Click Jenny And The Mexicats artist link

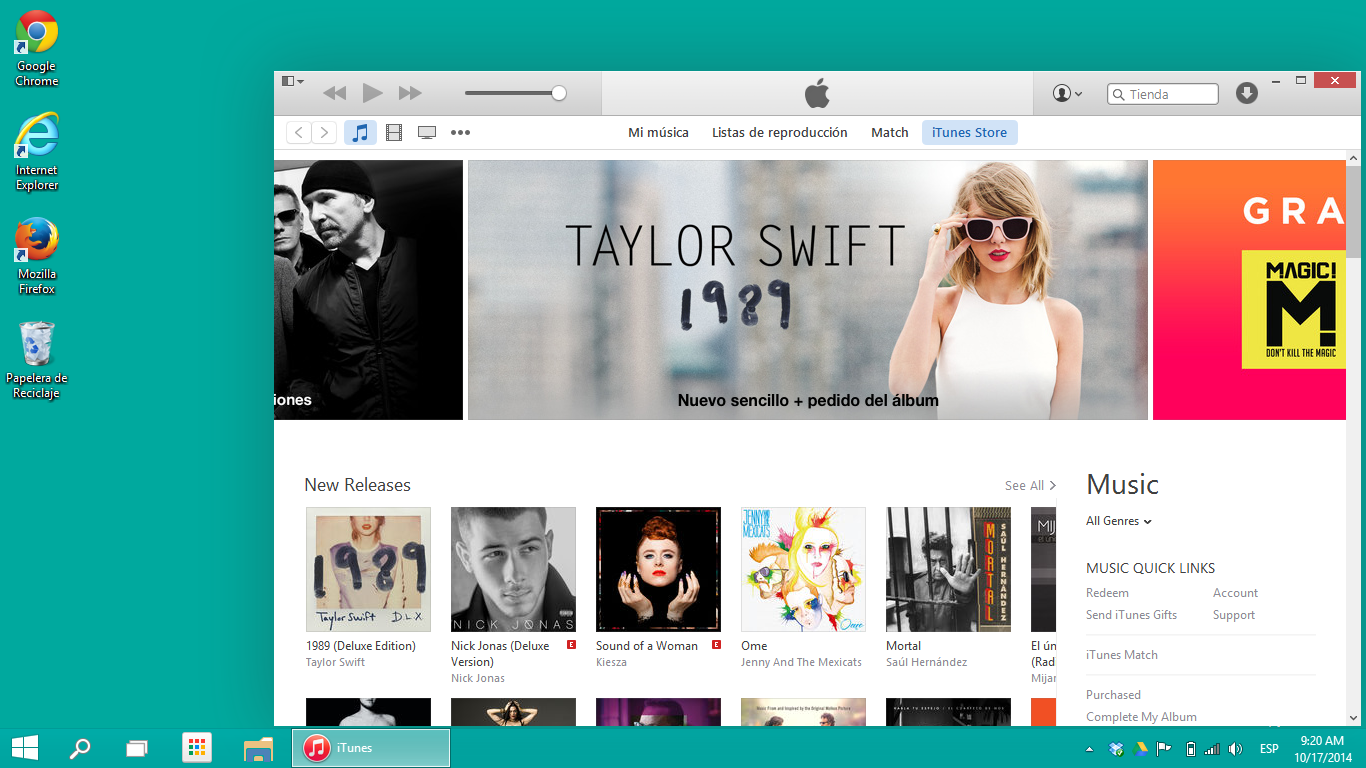click(801, 662)
